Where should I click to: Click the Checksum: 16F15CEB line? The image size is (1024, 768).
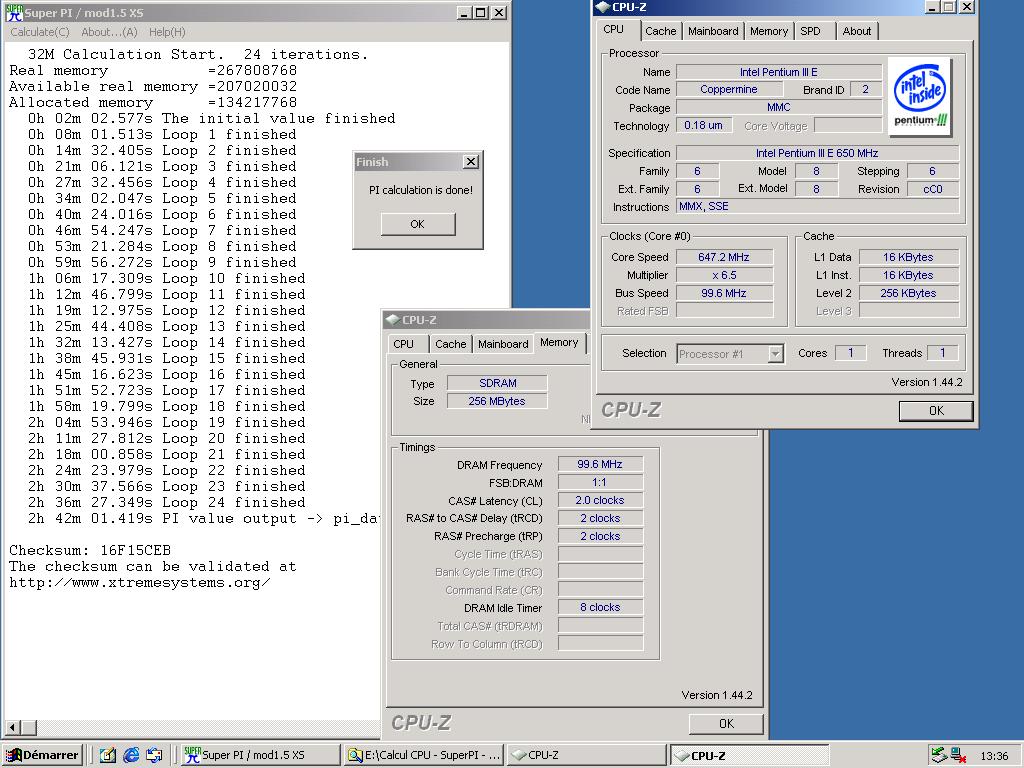point(90,551)
